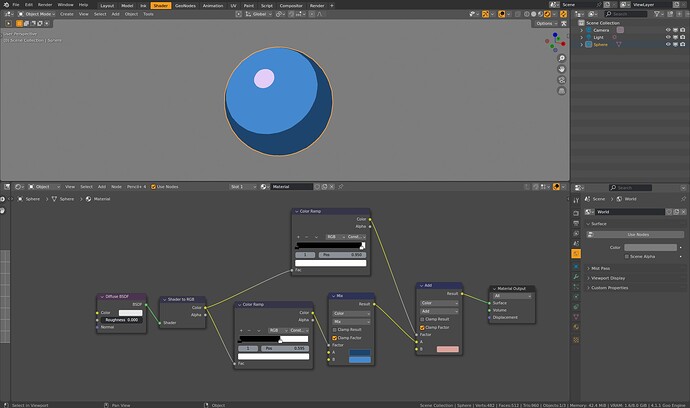The height and width of the screenshot is (408, 690).
Task: Select wireframe viewport shading mode
Action: 527,14
